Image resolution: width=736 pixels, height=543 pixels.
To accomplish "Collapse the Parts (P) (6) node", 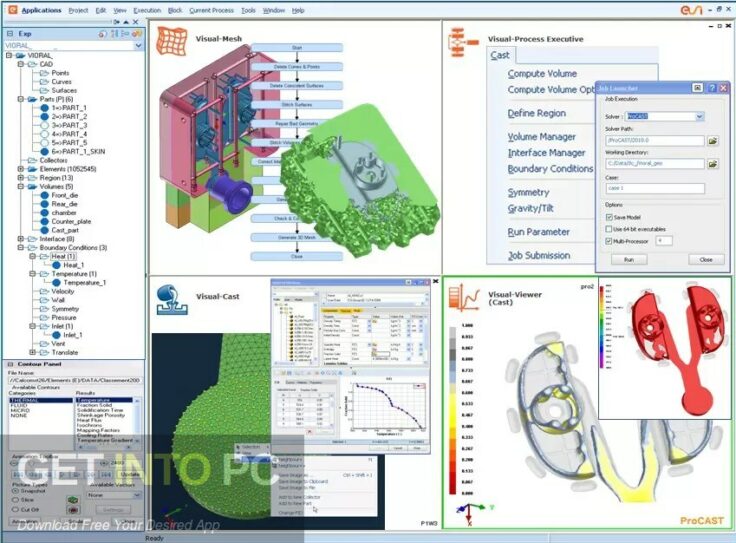I will pos(21,99).
